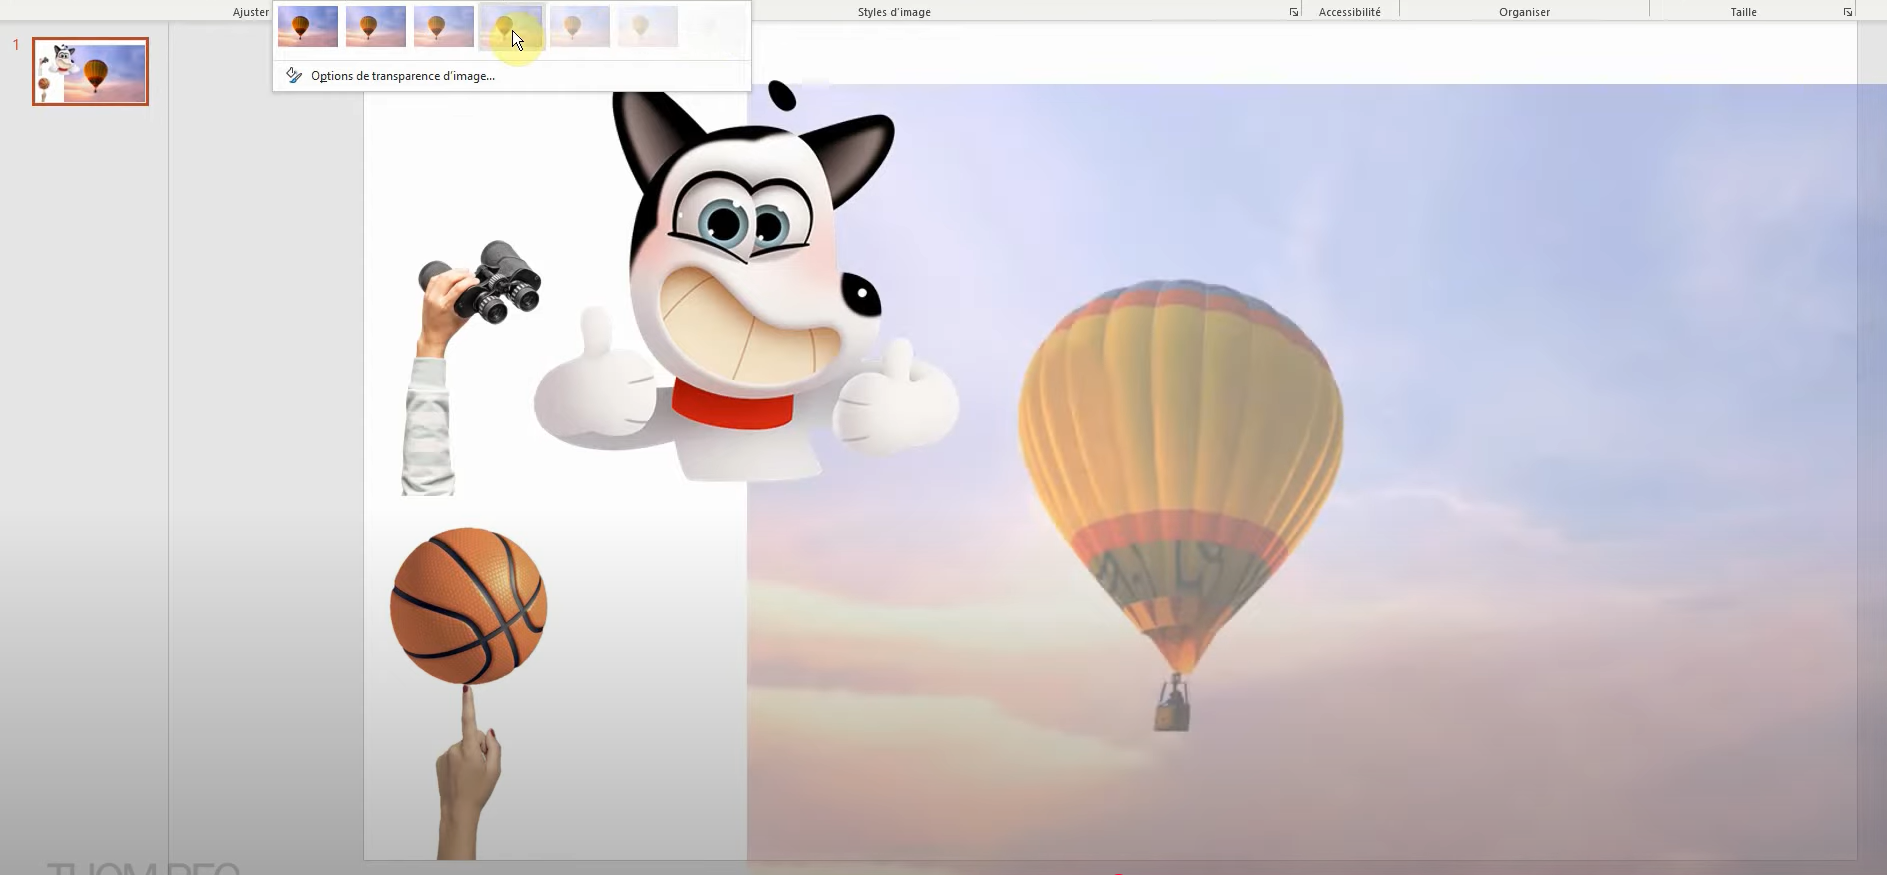Click the Accessibilité group label
1887x875 pixels.
1350,12
